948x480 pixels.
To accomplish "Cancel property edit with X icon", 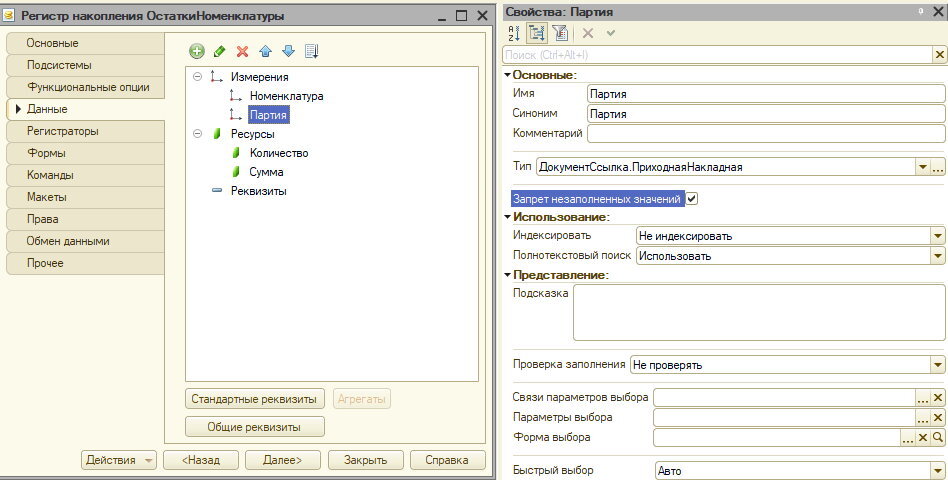I will 588,33.
